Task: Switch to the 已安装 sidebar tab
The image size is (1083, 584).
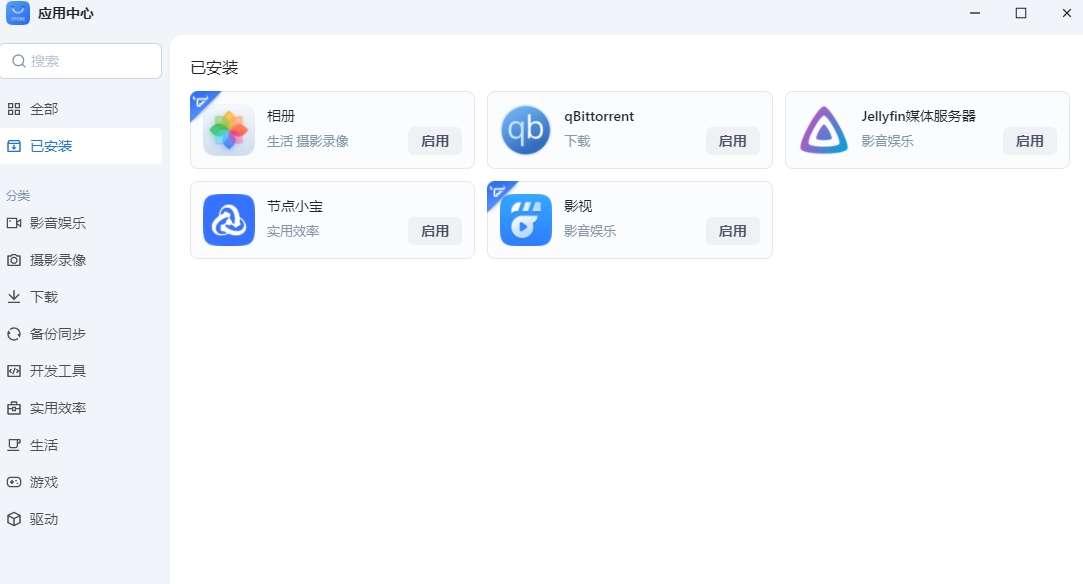Action: tap(81, 146)
